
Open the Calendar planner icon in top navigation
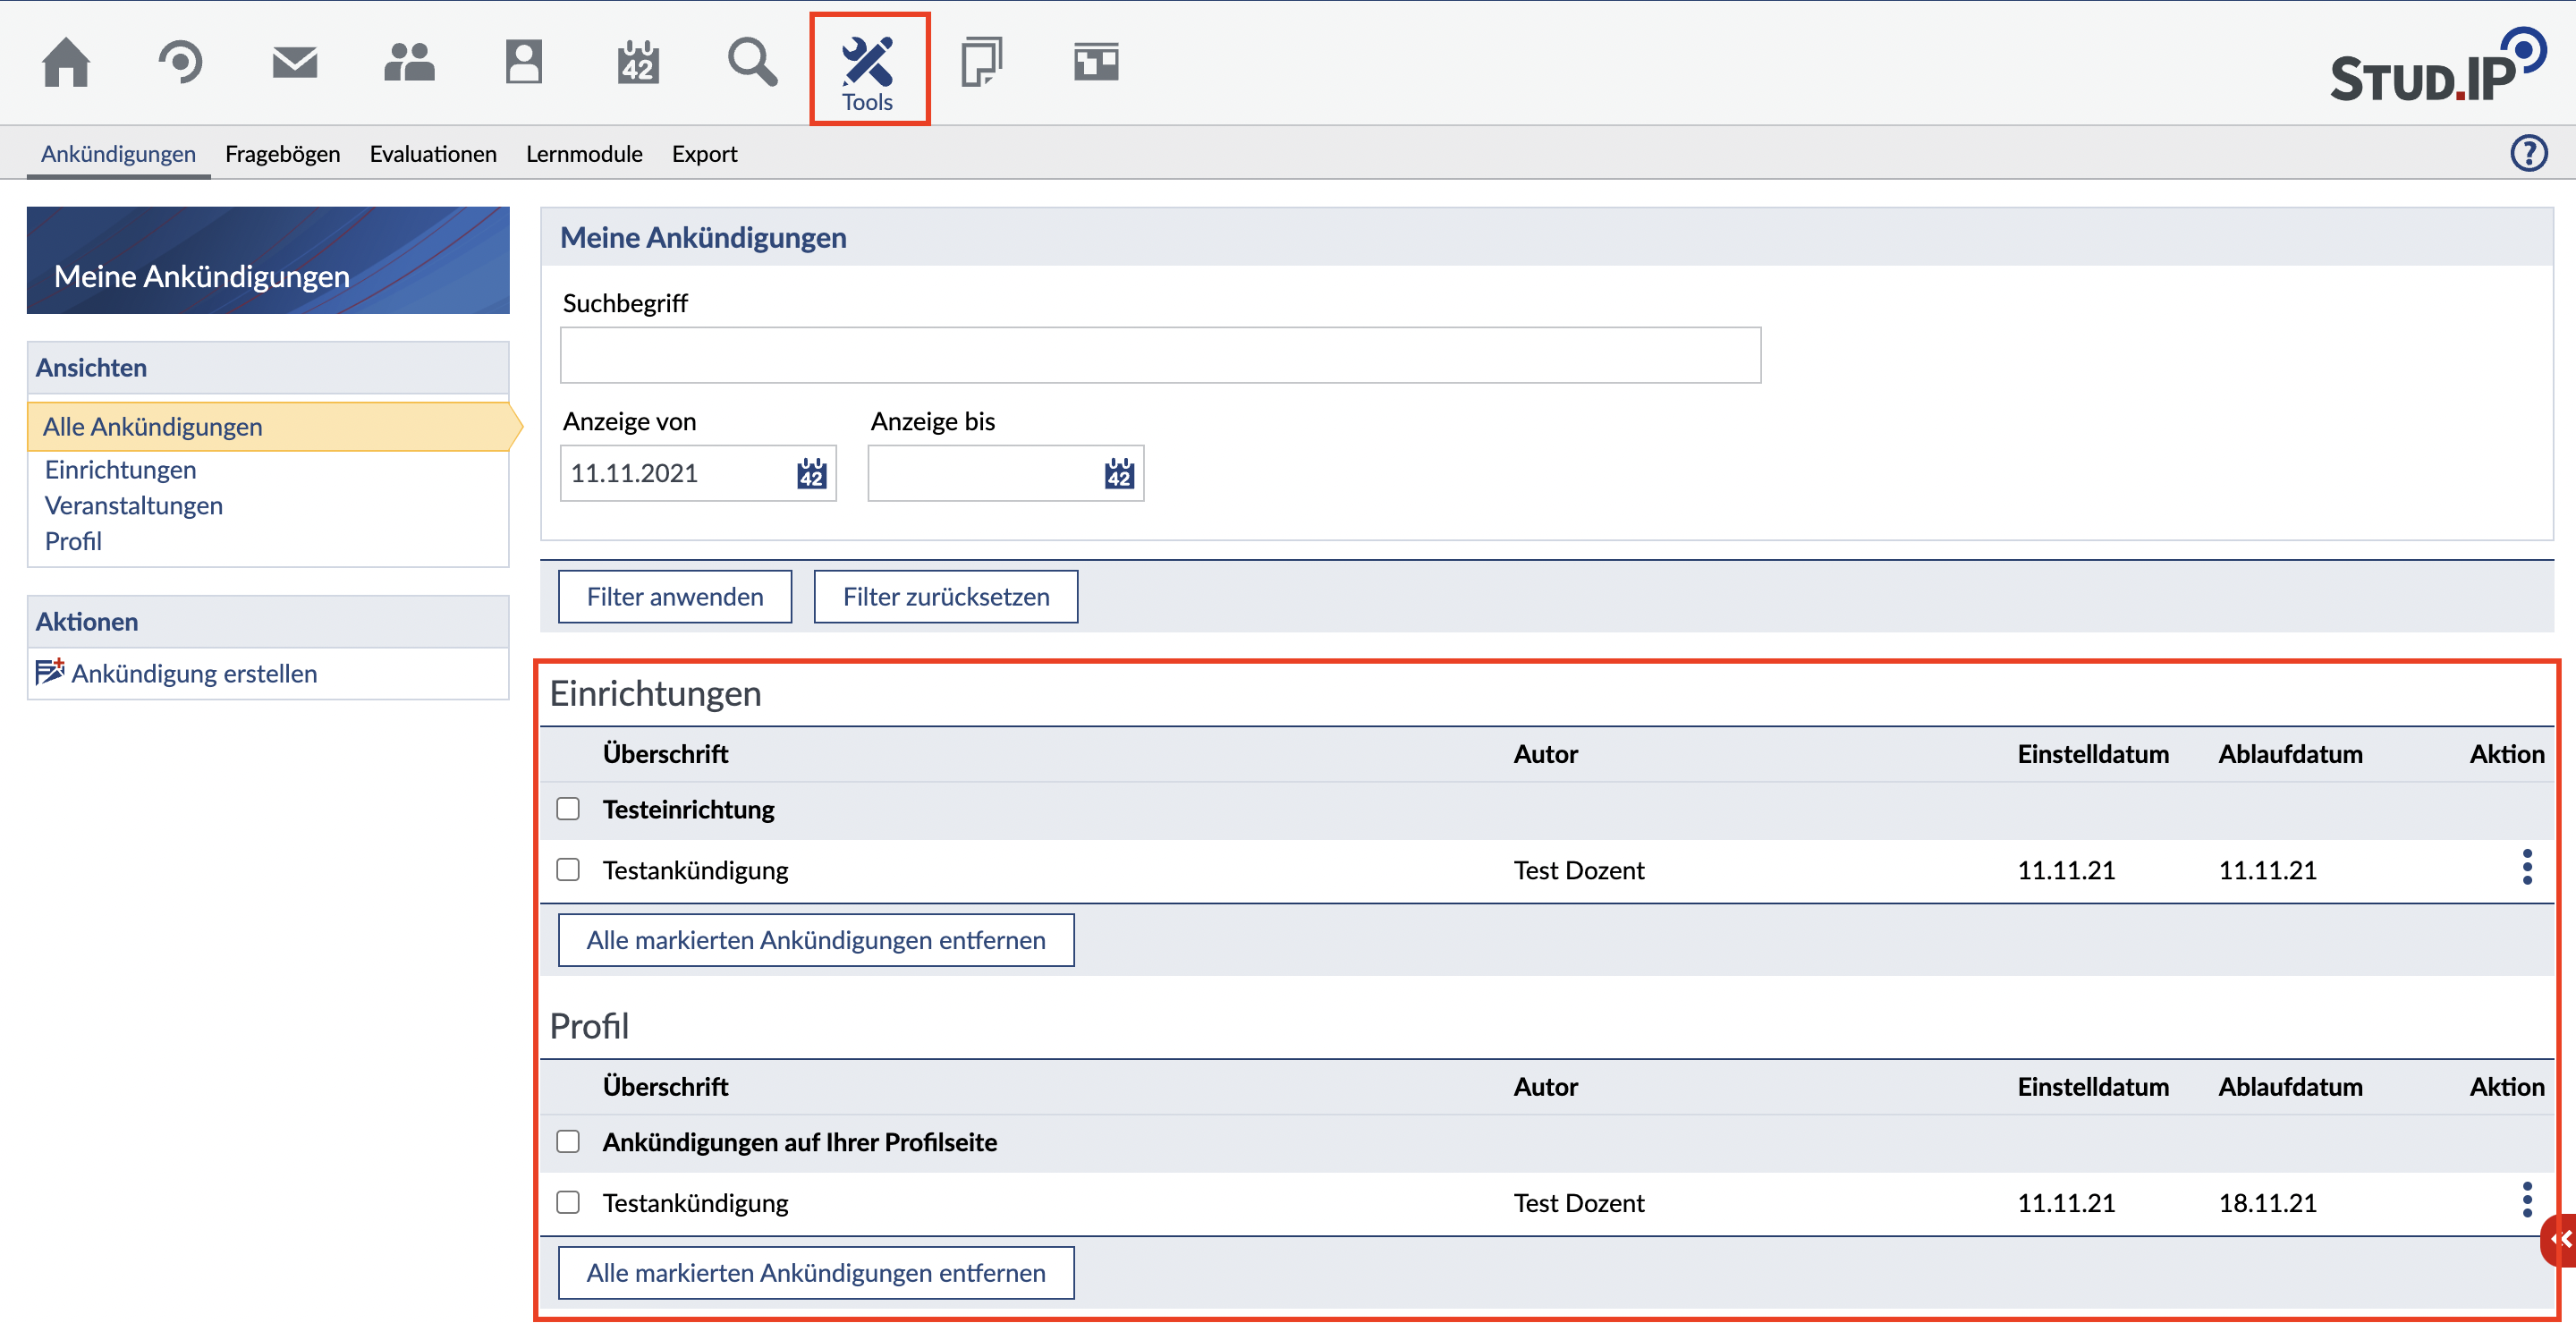pos(638,62)
